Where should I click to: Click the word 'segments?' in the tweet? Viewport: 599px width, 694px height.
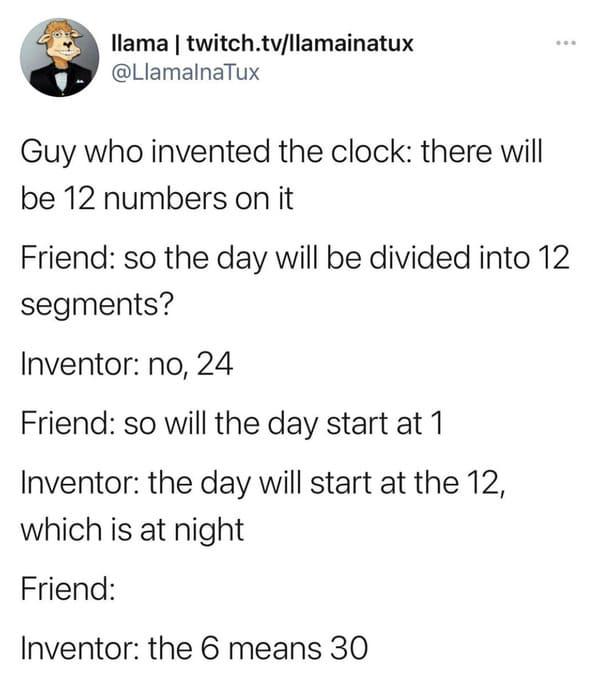pyautogui.click(x=97, y=305)
